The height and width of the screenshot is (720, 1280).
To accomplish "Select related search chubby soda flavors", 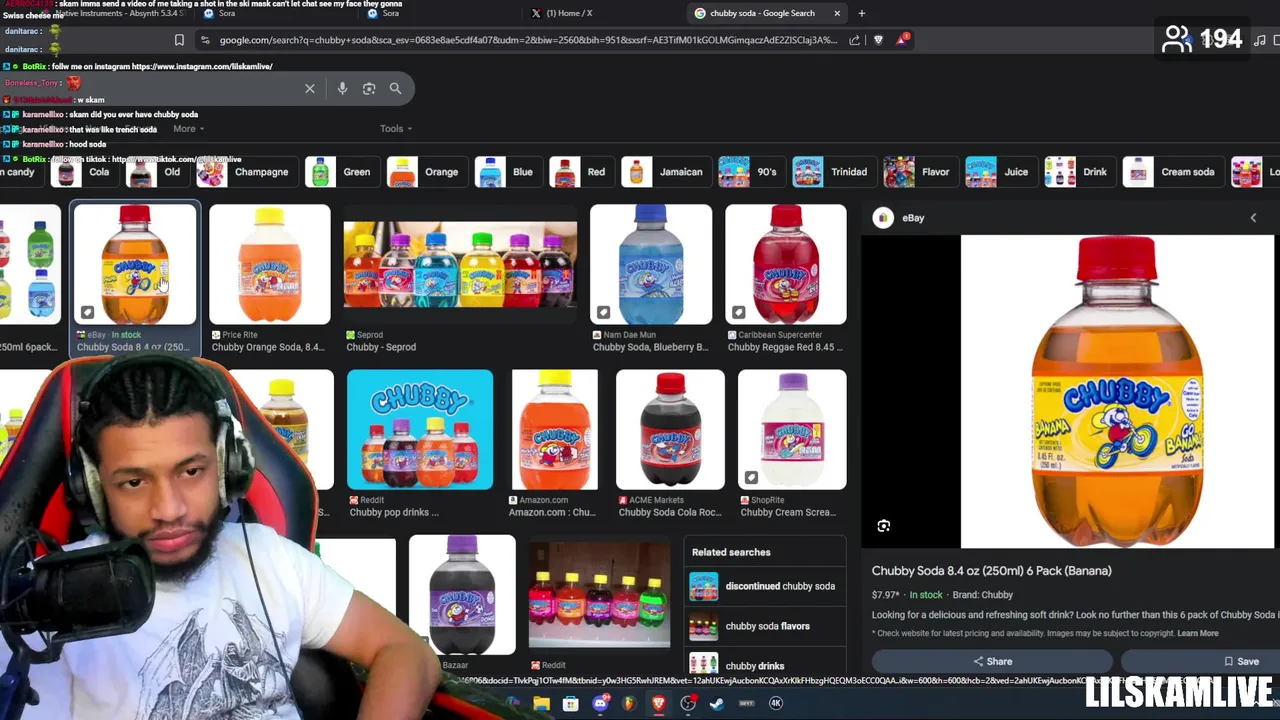I will (765, 626).
